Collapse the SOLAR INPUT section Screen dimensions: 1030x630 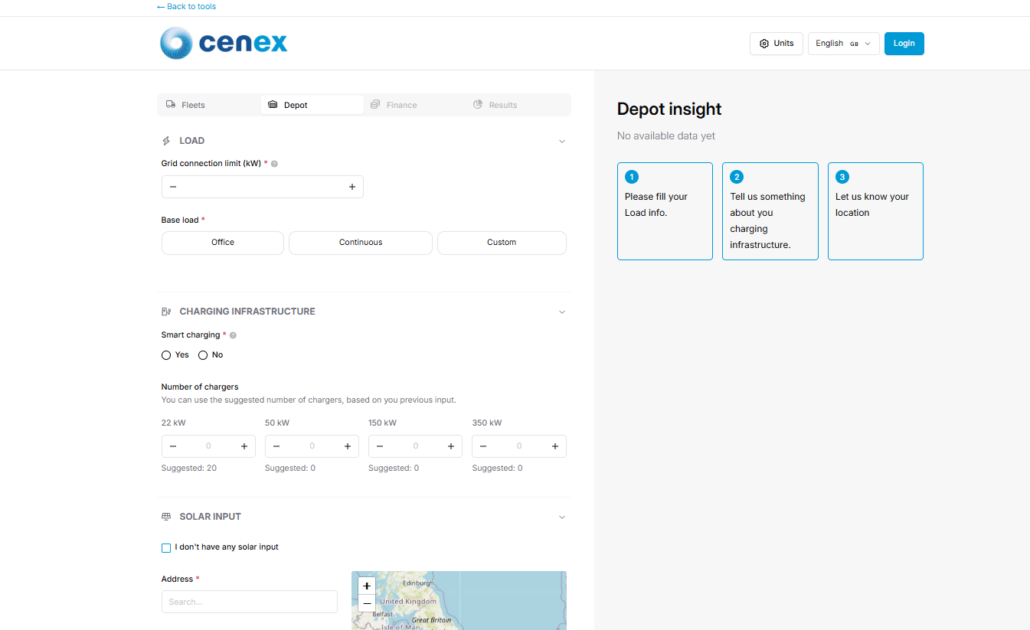pos(562,517)
